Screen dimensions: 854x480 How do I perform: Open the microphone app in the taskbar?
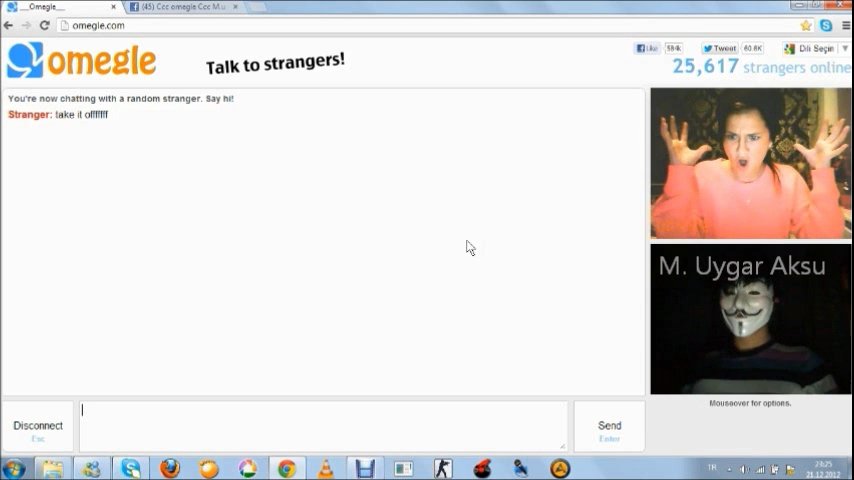click(521, 469)
